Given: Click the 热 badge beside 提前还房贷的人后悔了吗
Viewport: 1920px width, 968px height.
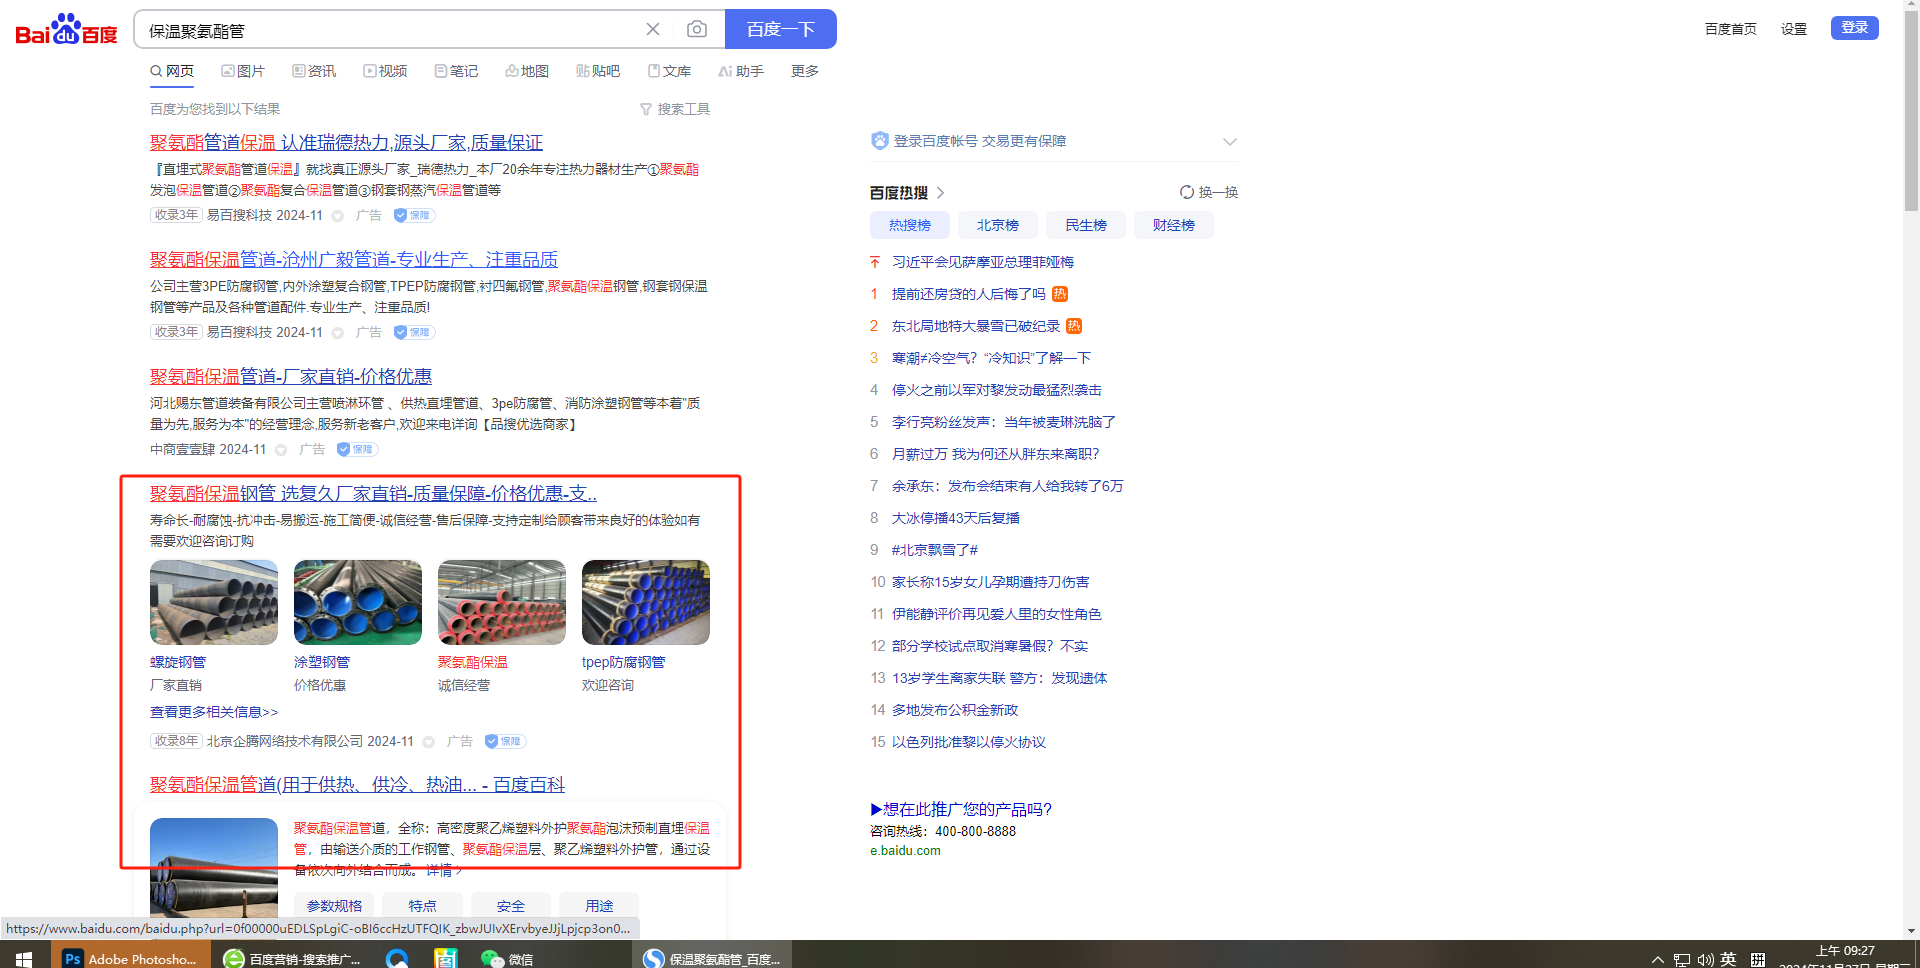Looking at the screenshot, I should coord(1060,294).
